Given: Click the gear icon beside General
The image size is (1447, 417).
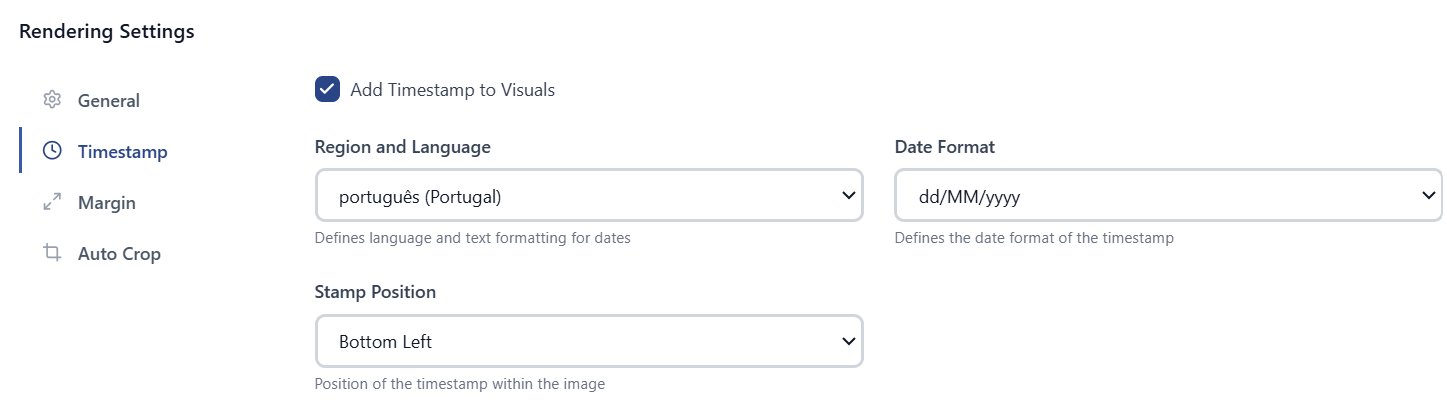Looking at the screenshot, I should point(52,100).
